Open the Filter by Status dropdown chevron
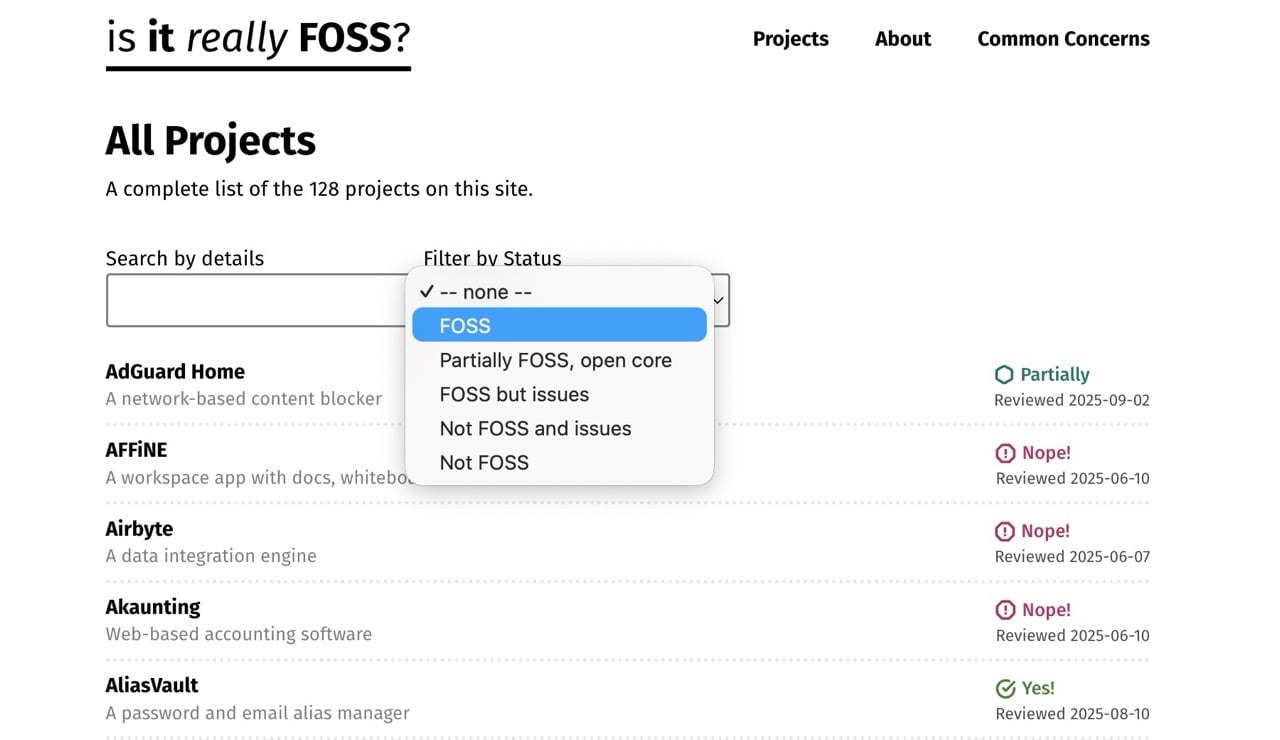This screenshot has height=740, width=1280. 717,300
